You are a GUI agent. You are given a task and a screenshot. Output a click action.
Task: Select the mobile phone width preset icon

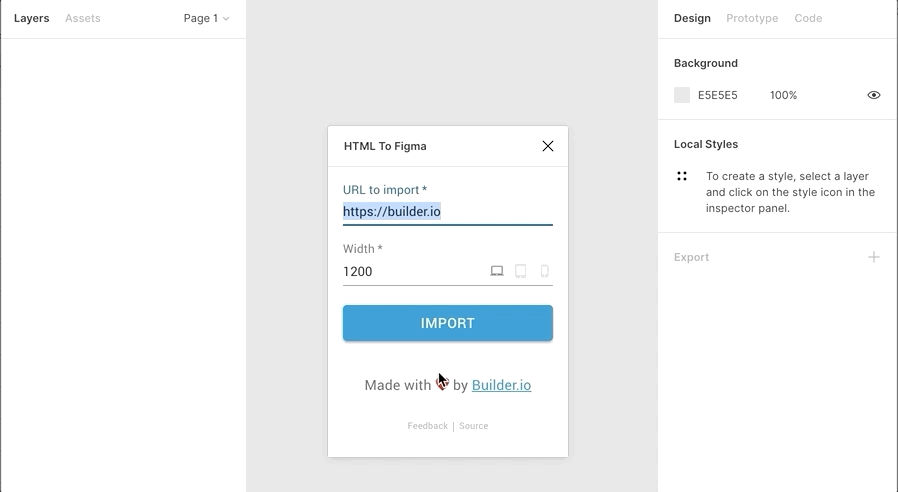[x=545, y=271]
